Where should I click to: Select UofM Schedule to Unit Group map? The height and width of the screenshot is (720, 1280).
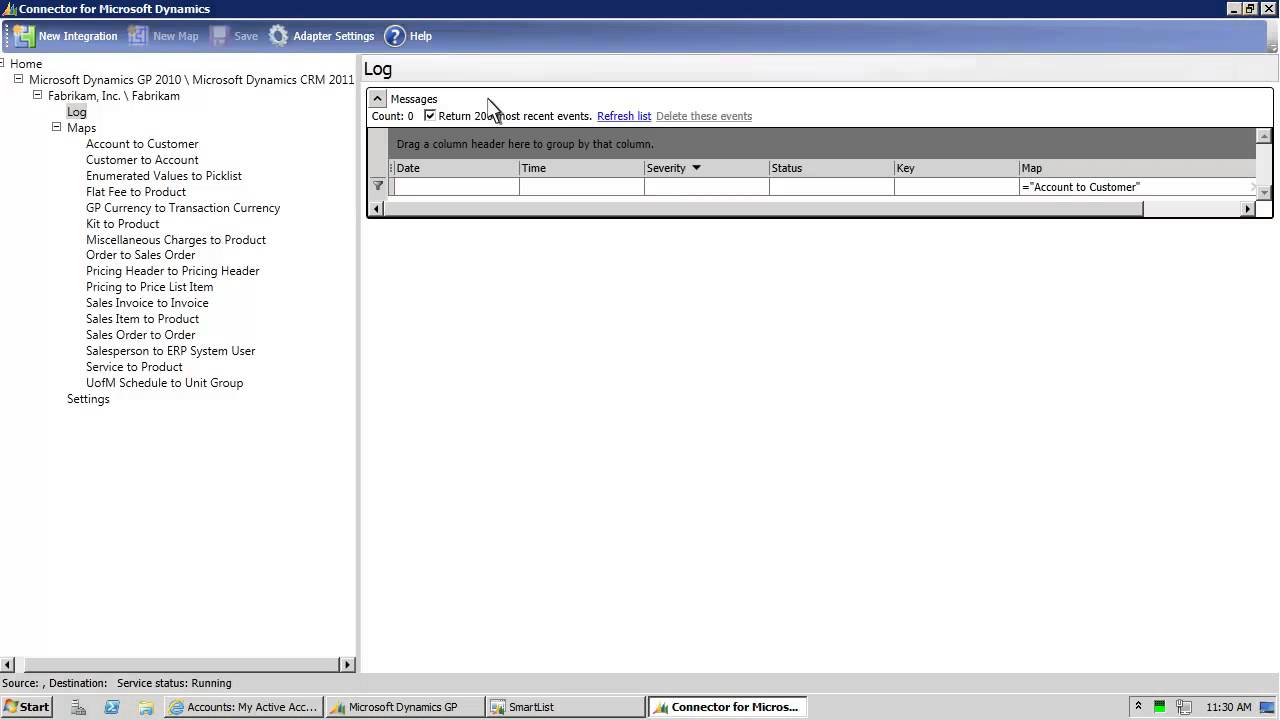pos(165,383)
